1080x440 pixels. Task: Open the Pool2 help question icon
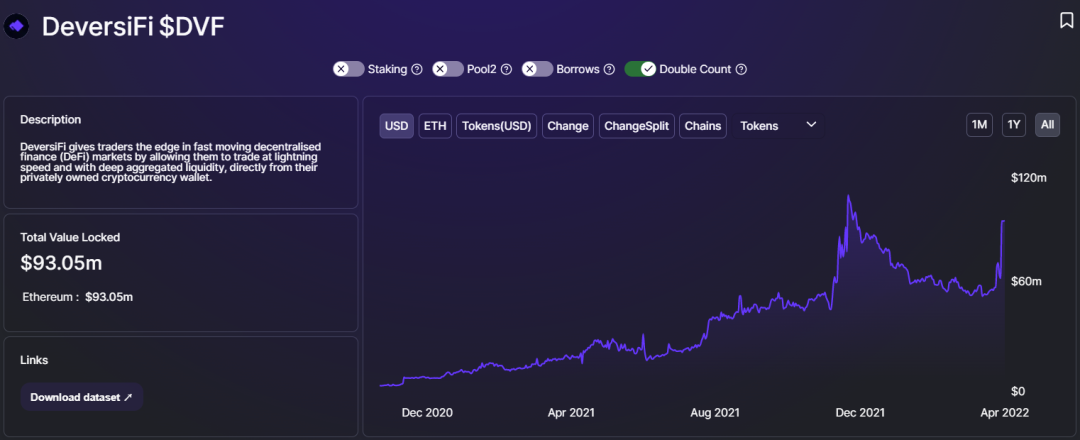[x=506, y=69]
